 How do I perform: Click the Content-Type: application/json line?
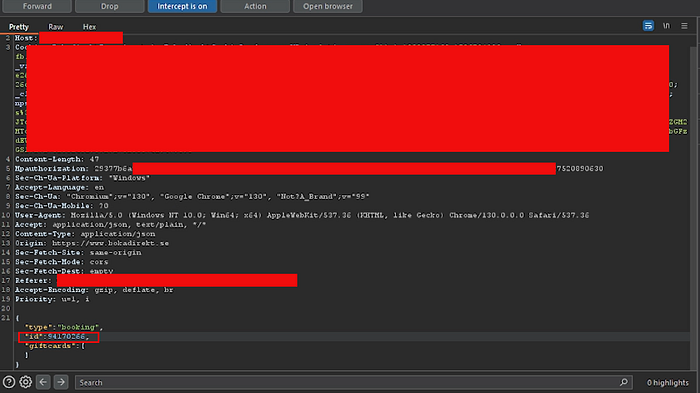pyautogui.click(x=85, y=234)
